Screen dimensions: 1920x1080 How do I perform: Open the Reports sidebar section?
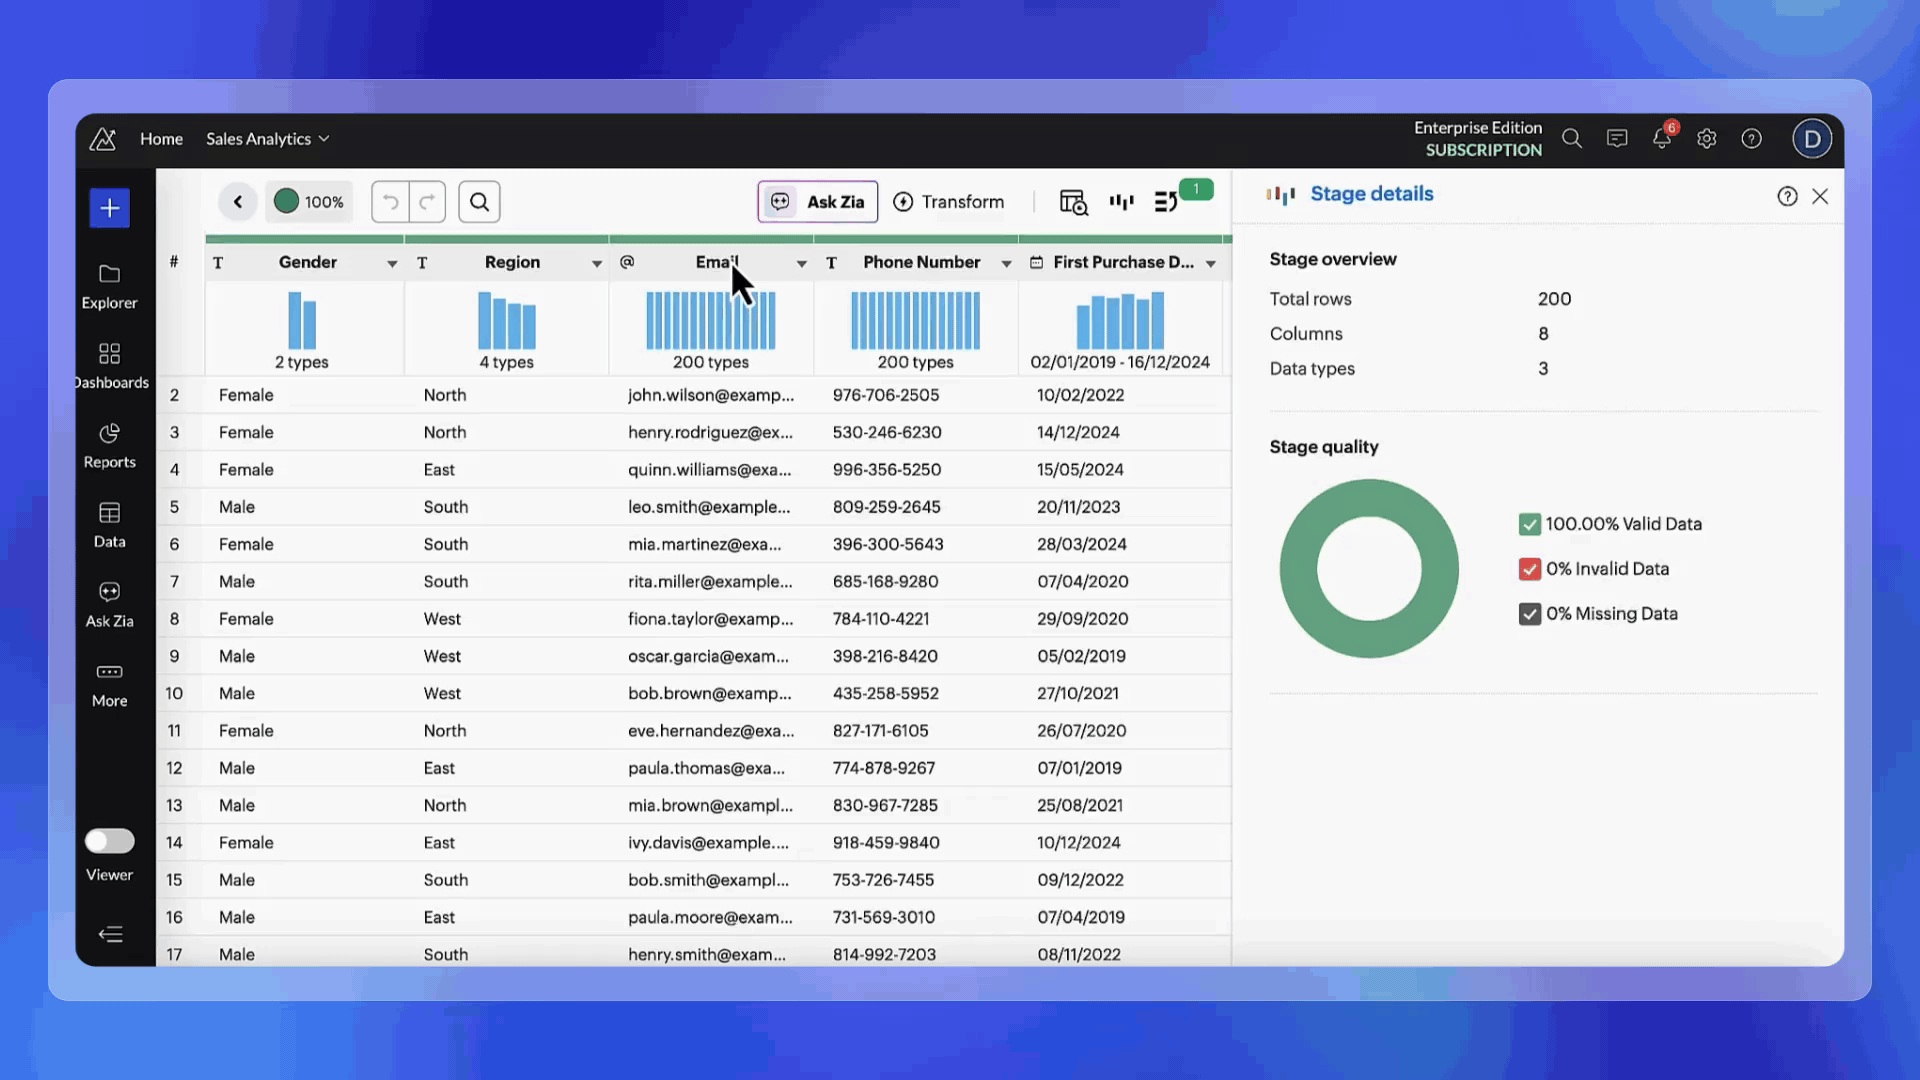coord(109,445)
